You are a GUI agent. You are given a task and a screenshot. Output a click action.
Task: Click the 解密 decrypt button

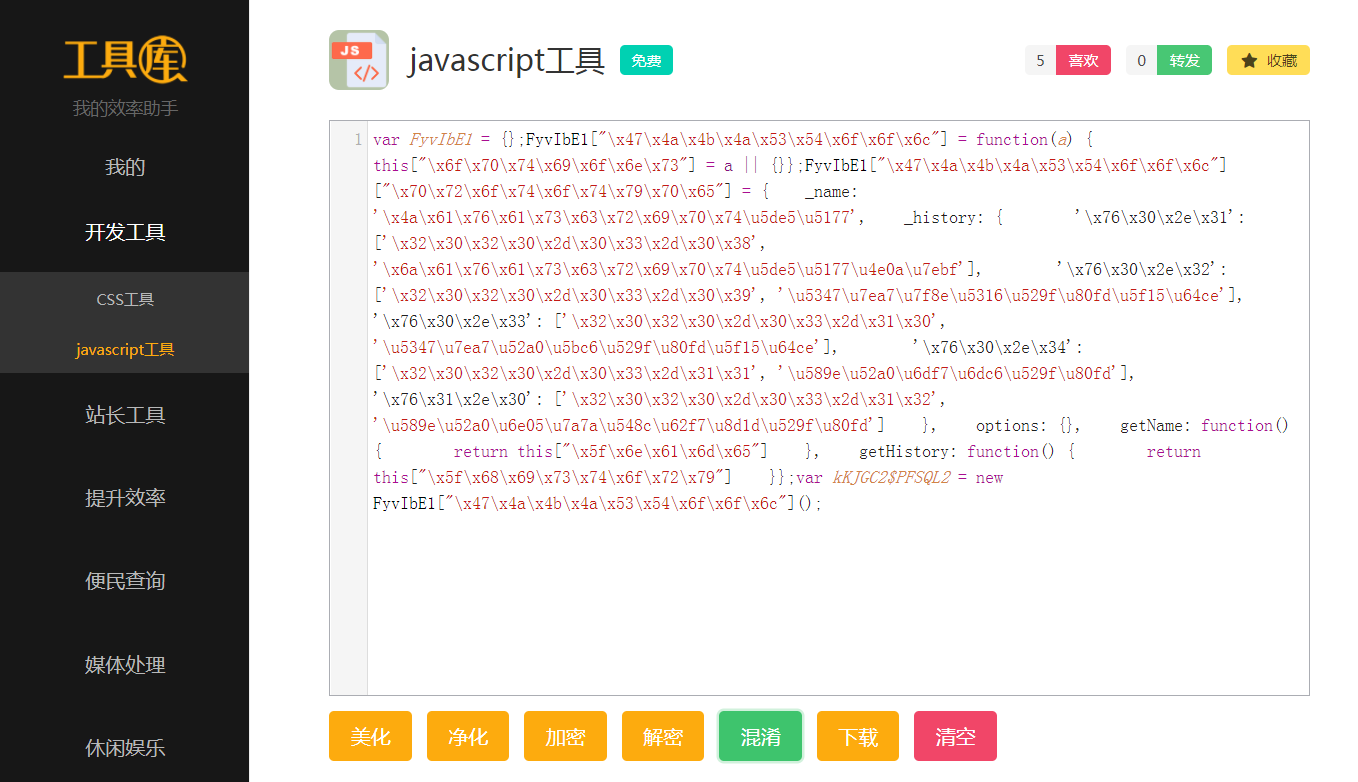(x=662, y=737)
